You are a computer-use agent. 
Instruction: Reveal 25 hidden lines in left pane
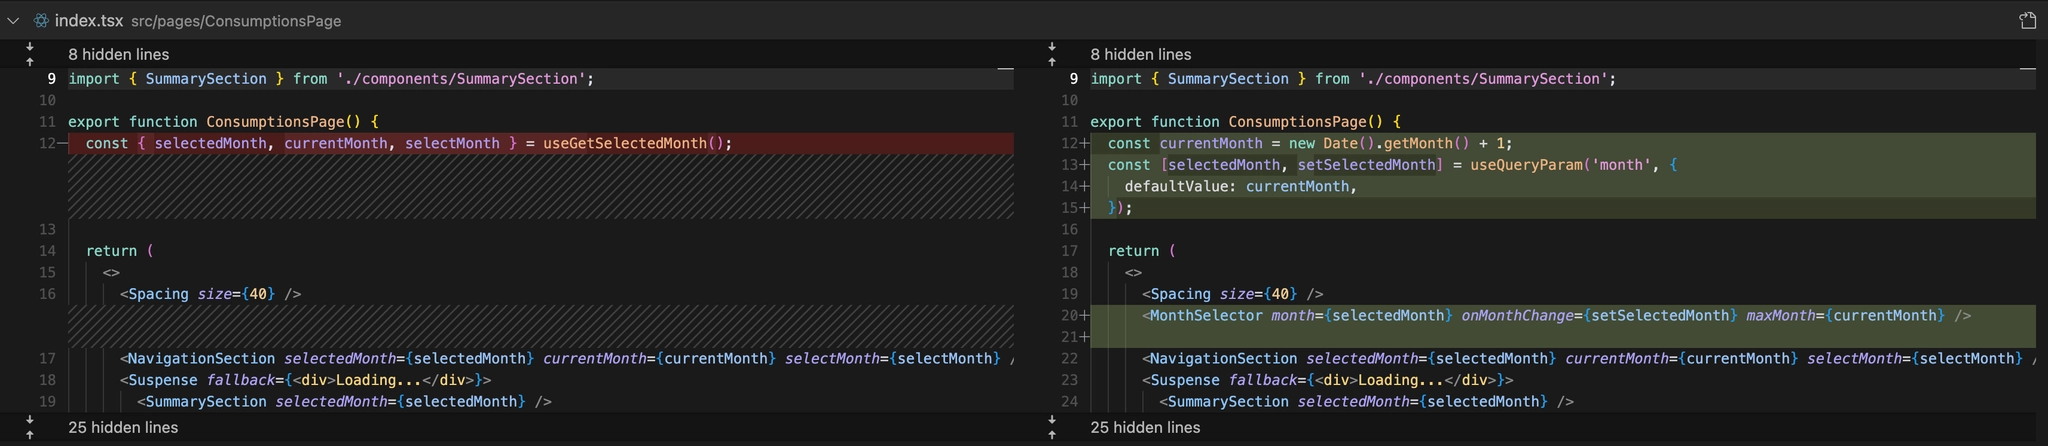pyautogui.click(x=122, y=427)
